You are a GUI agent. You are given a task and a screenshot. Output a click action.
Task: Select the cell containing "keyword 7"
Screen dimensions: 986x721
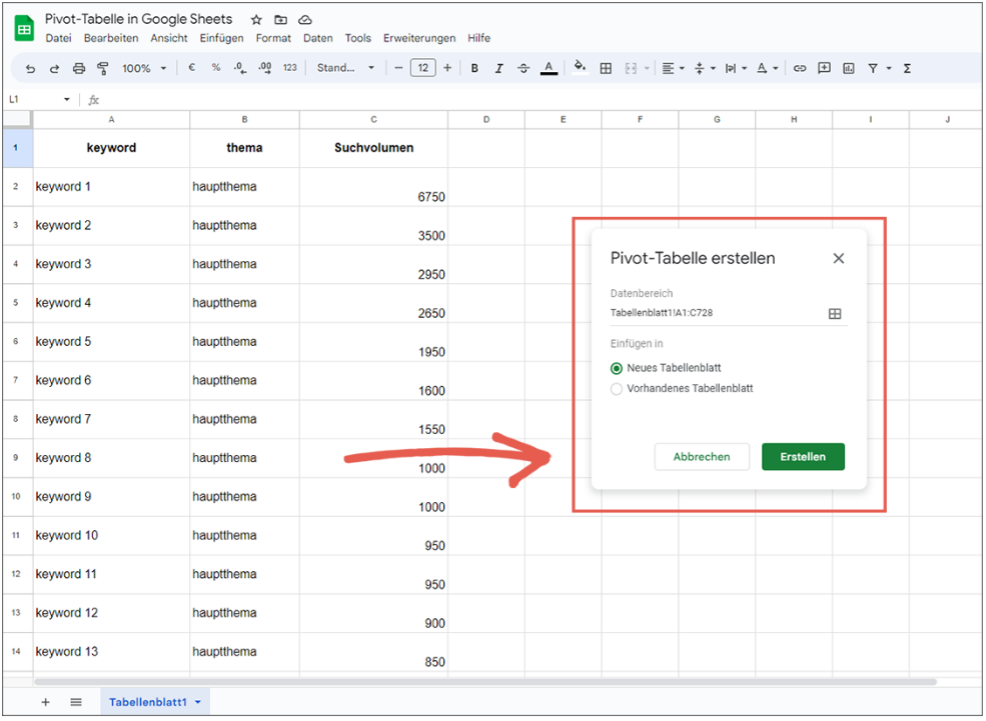click(111, 419)
